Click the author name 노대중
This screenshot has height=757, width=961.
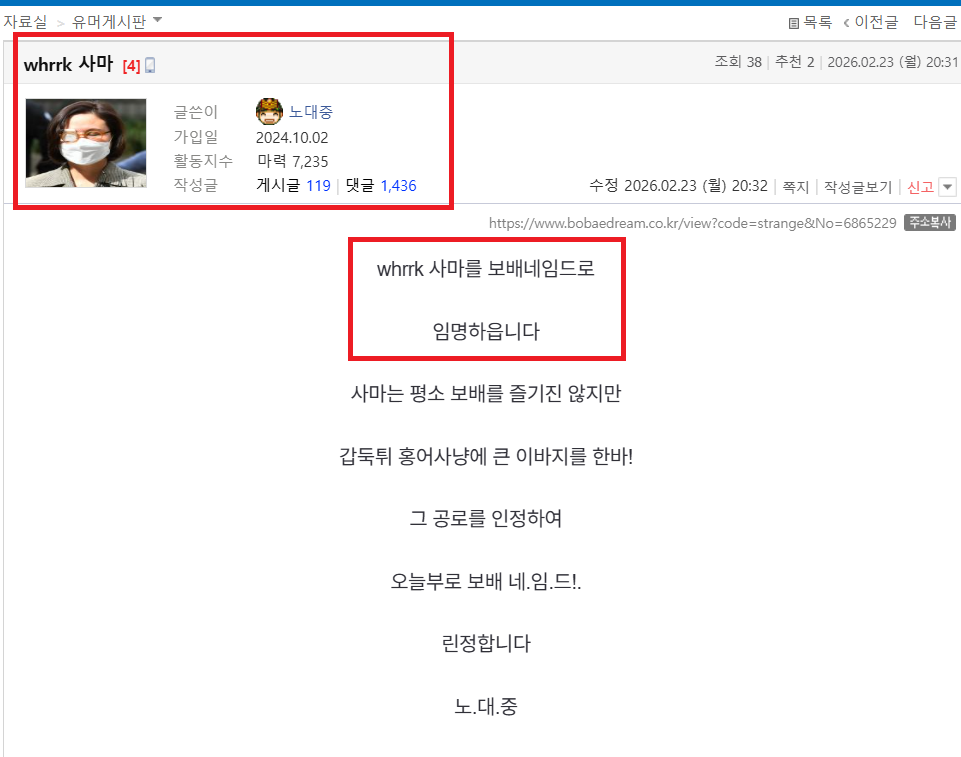pyautogui.click(x=312, y=111)
